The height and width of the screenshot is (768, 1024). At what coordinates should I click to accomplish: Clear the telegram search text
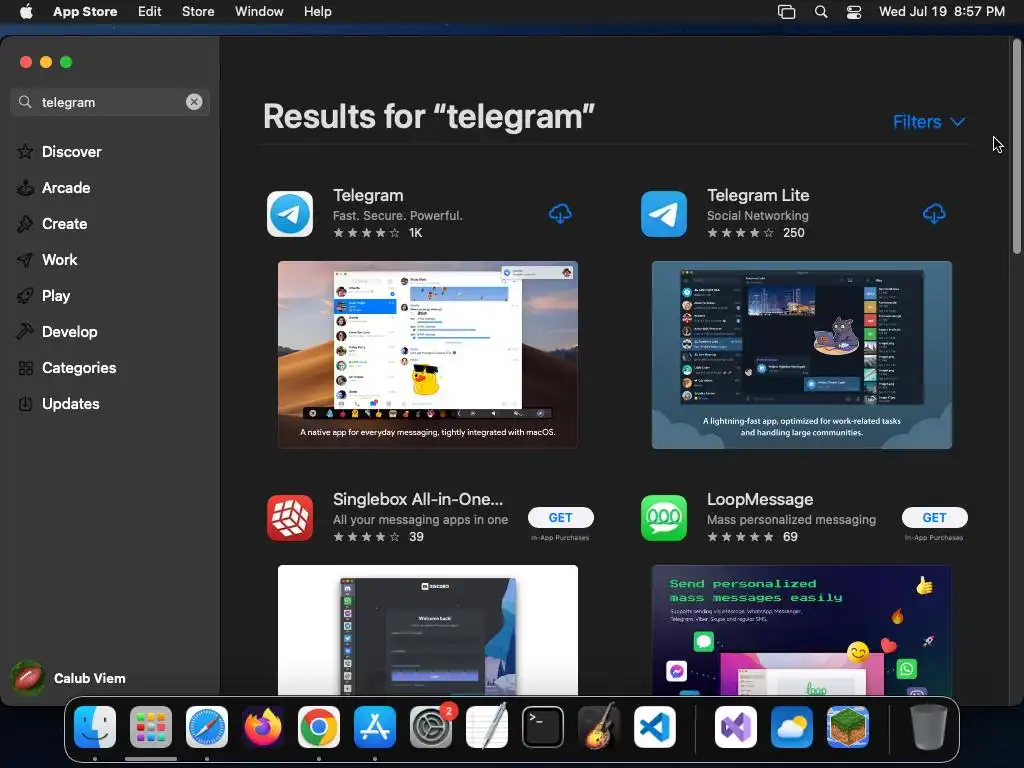coord(194,102)
